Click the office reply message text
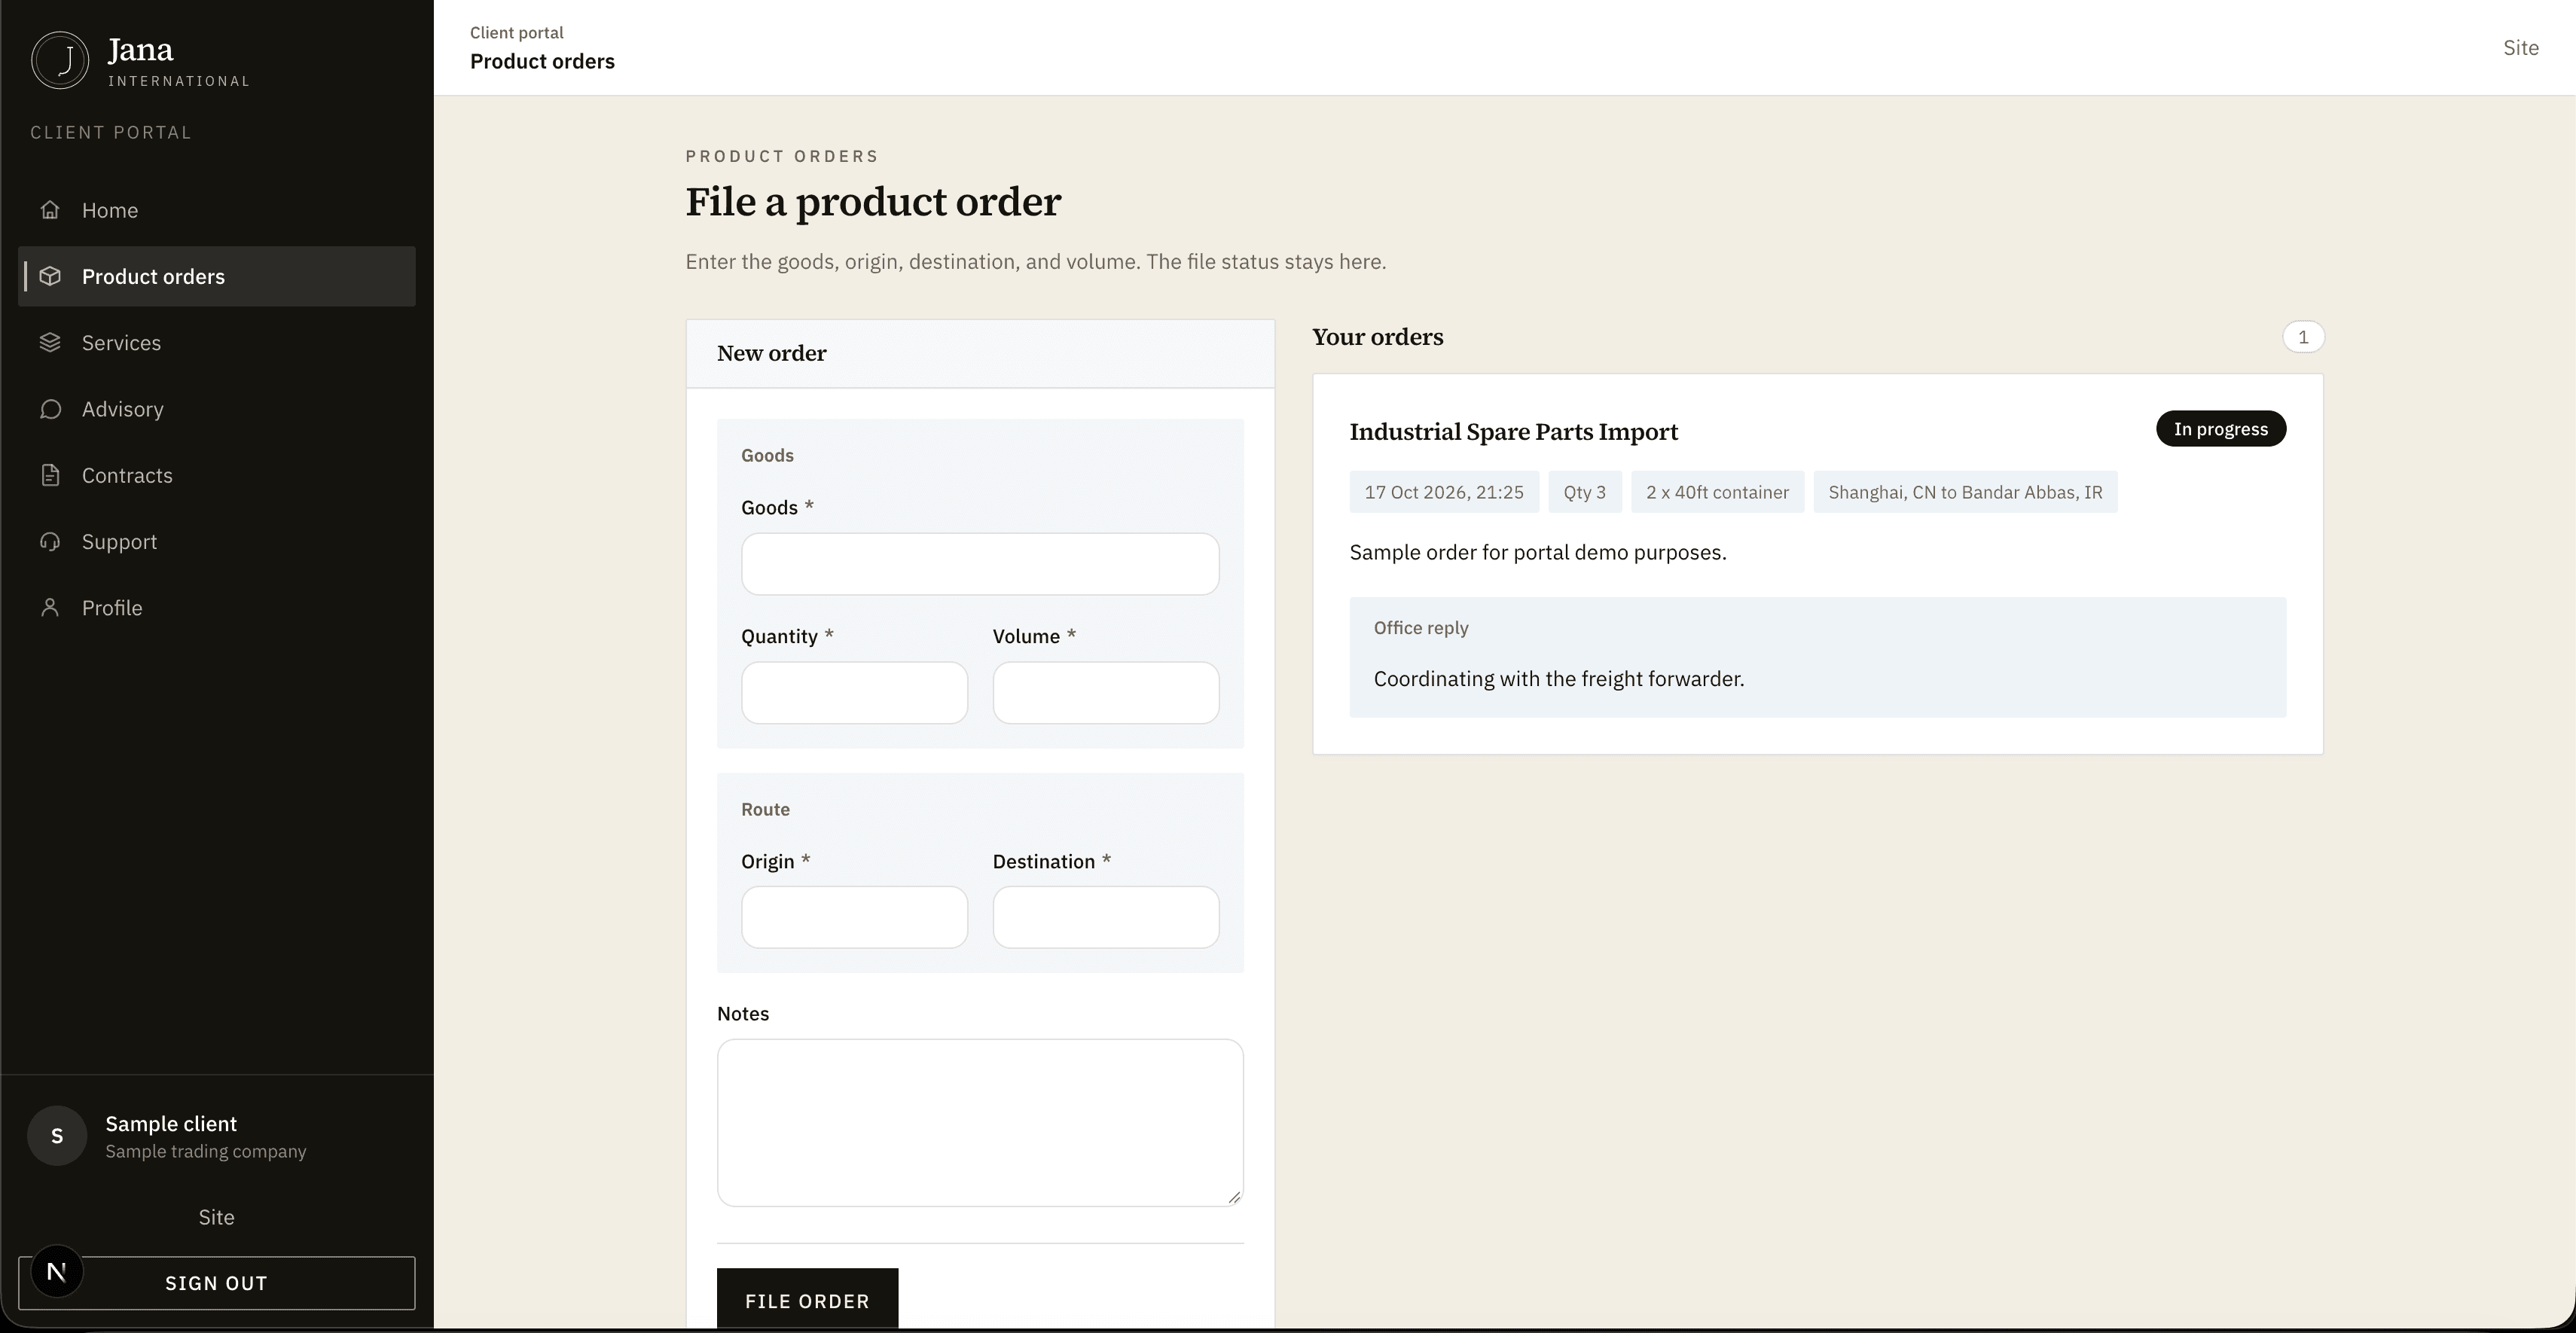2576x1333 pixels. [x=1559, y=679]
